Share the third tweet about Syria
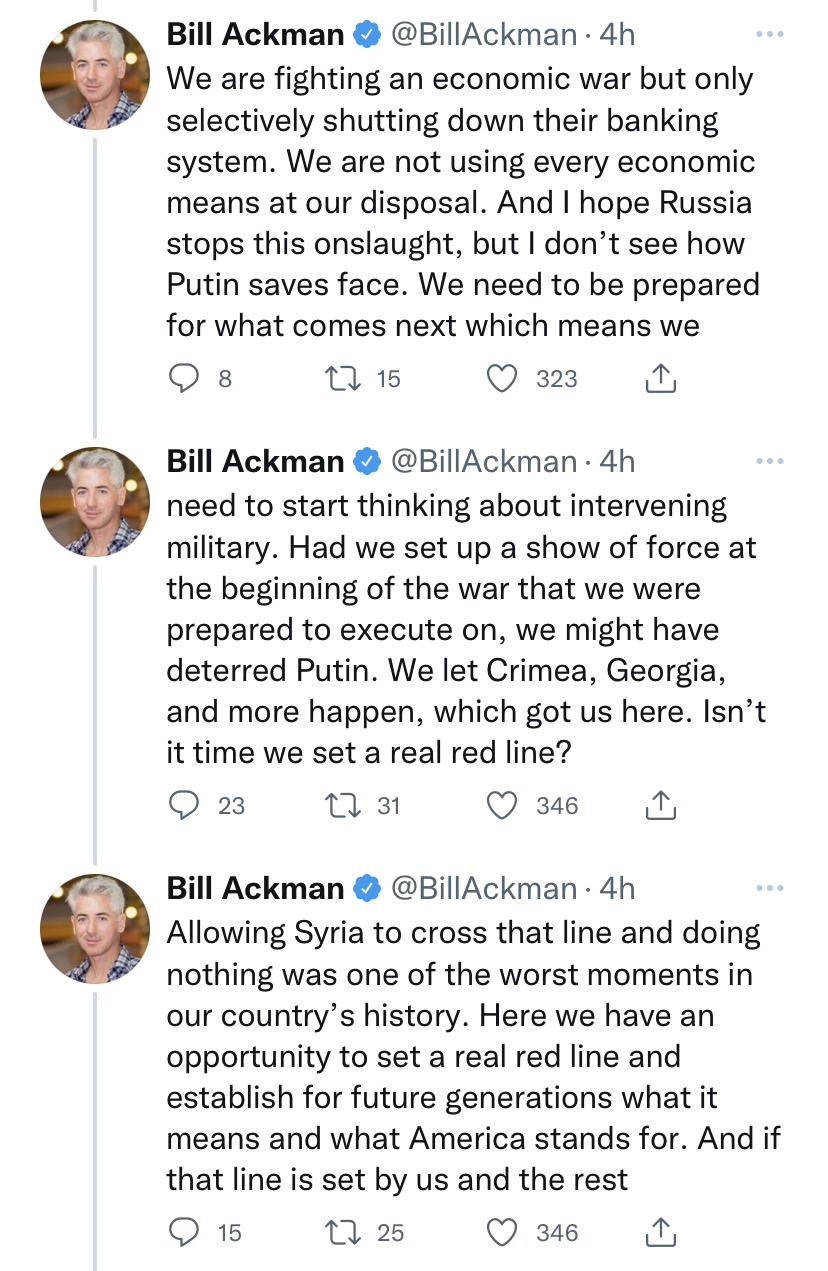 pos(661,1232)
